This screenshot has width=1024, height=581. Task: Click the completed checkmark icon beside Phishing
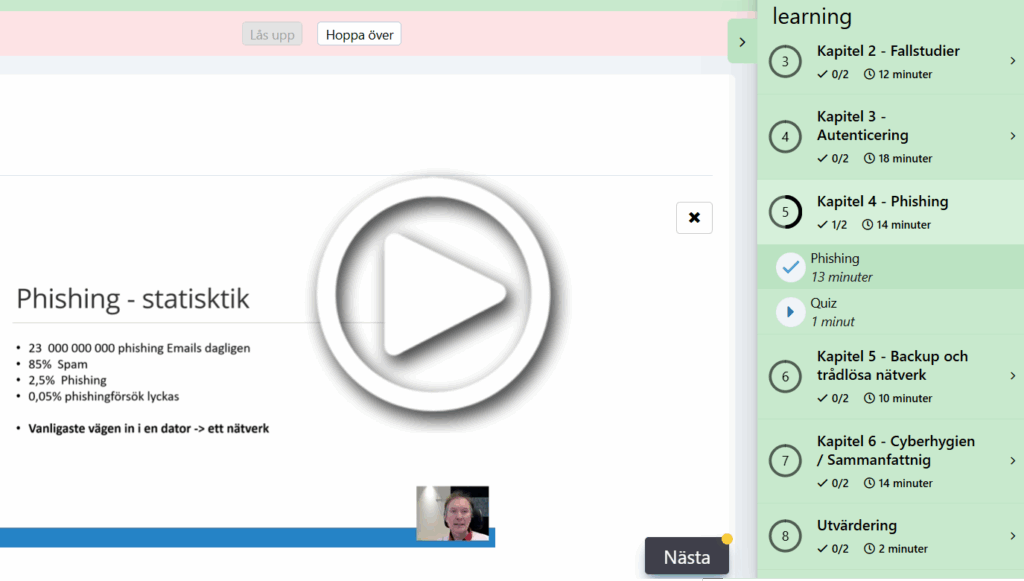(x=791, y=267)
